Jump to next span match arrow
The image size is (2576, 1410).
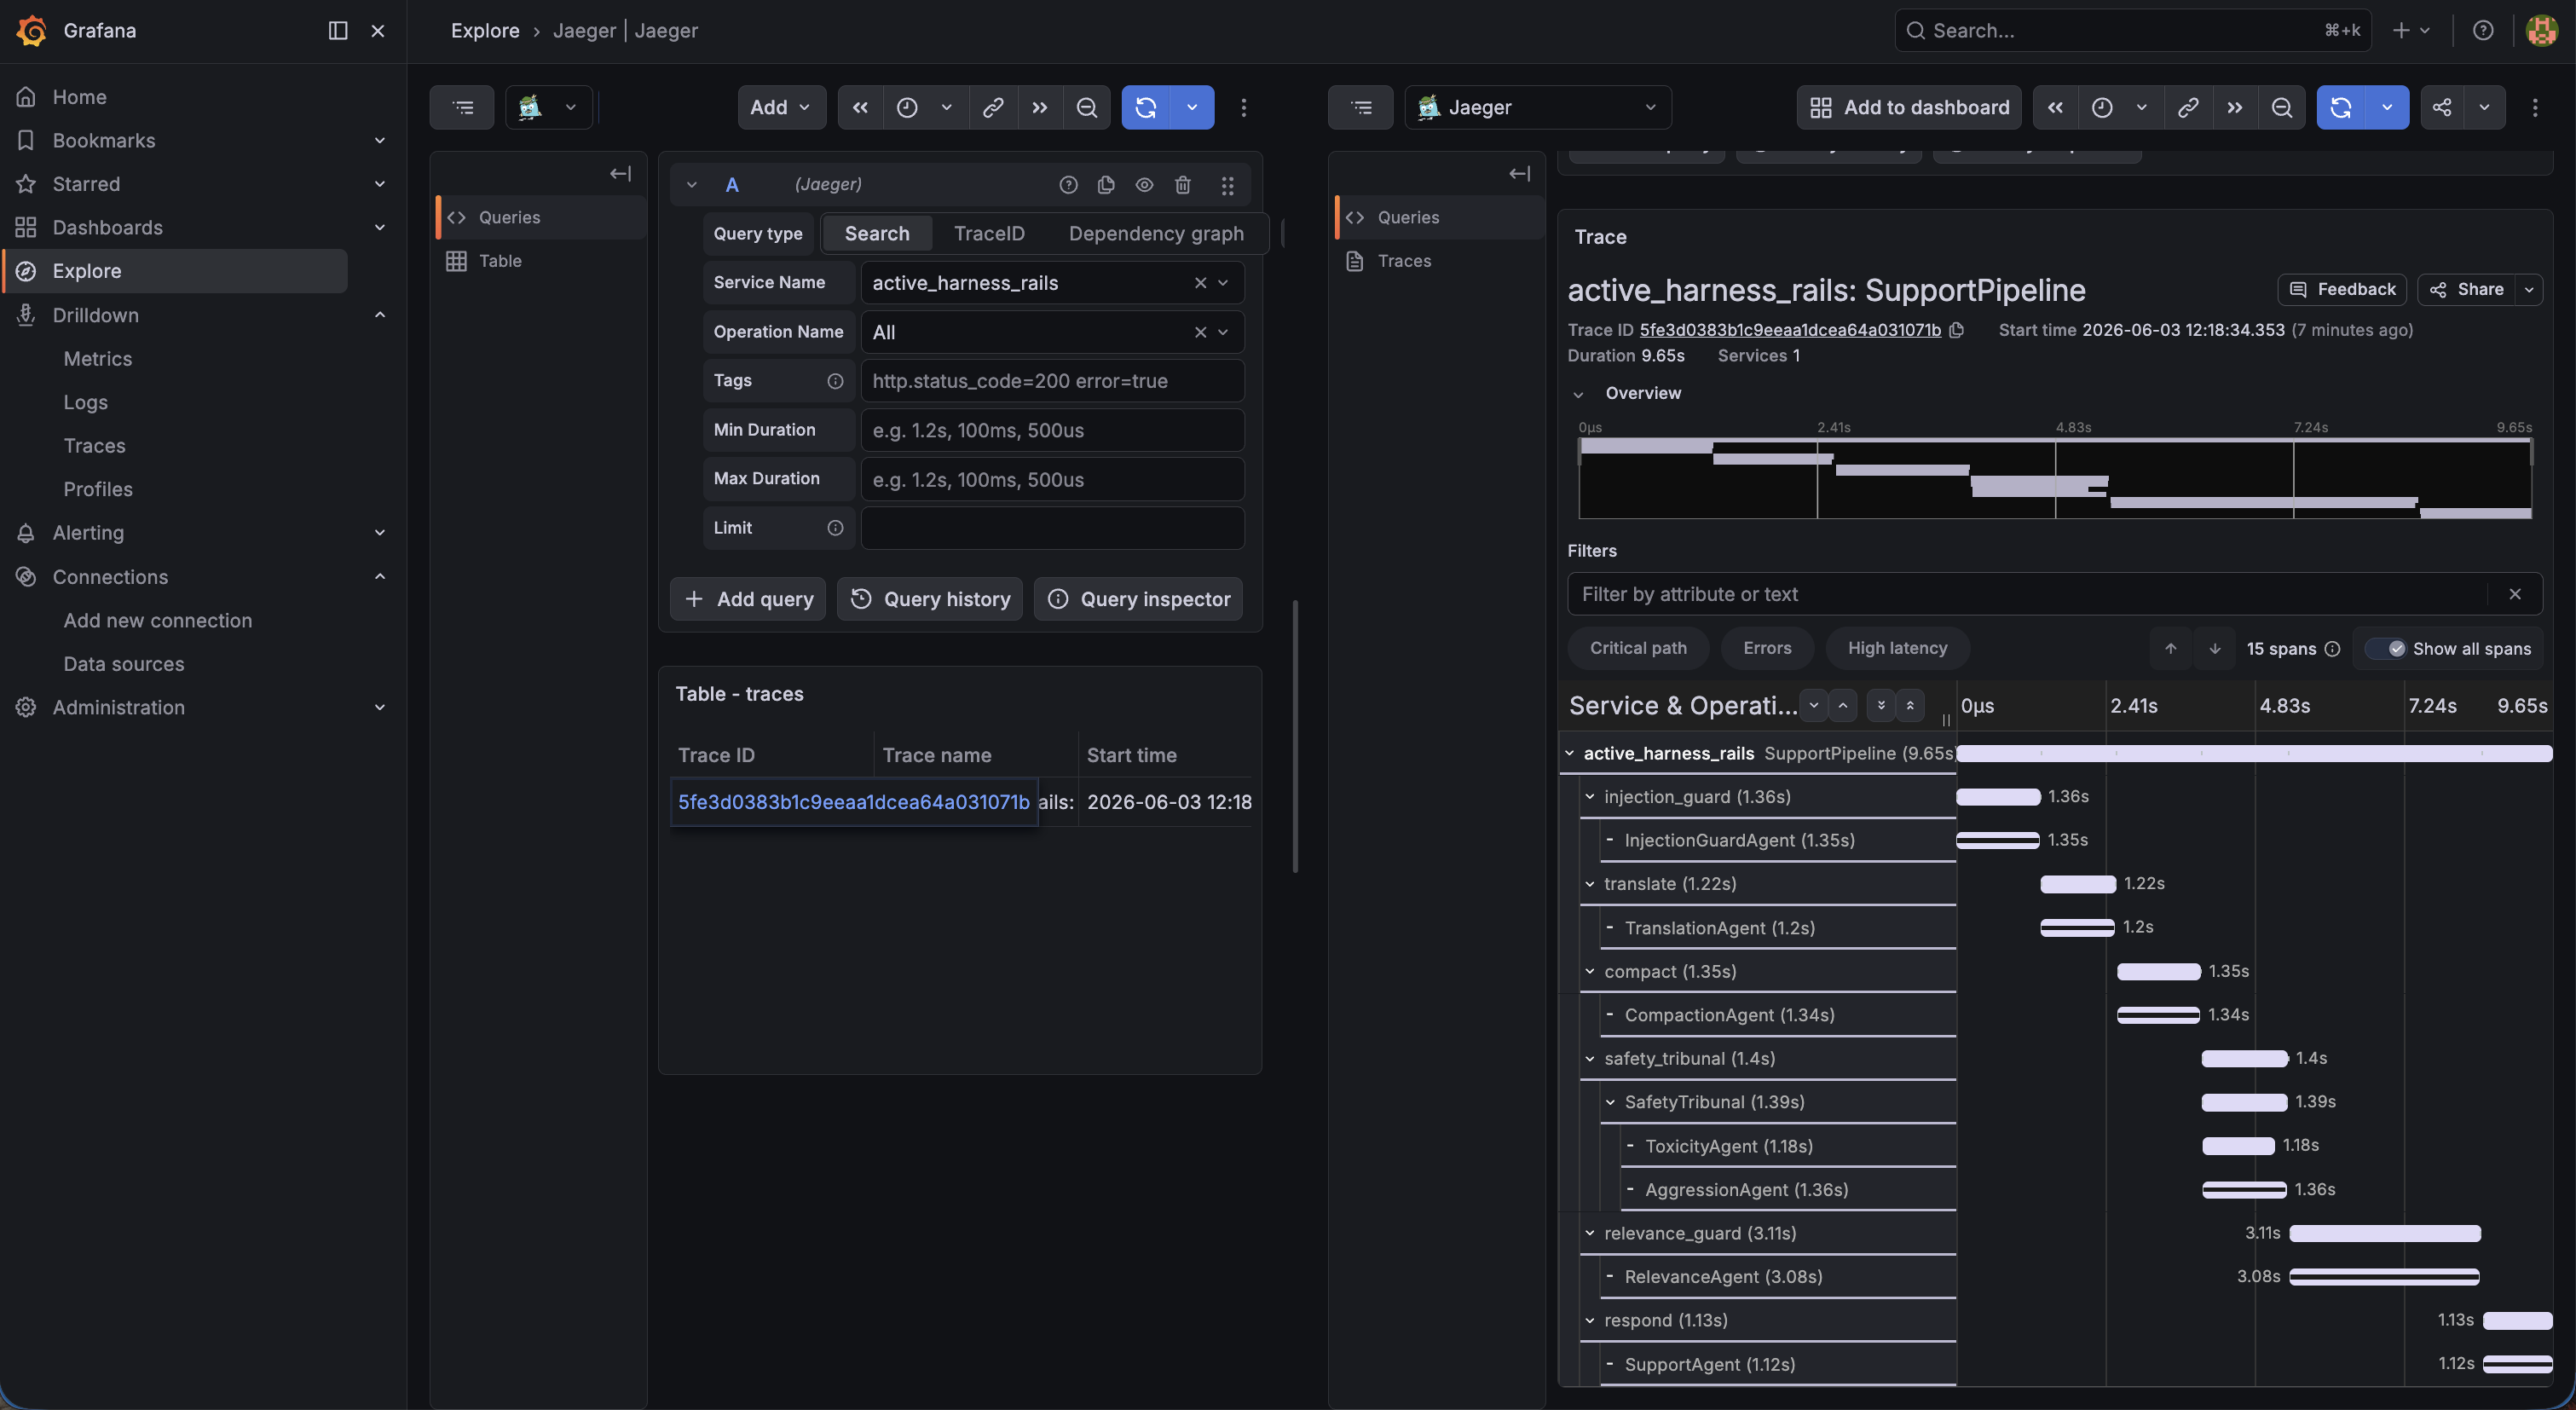coord(2215,649)
